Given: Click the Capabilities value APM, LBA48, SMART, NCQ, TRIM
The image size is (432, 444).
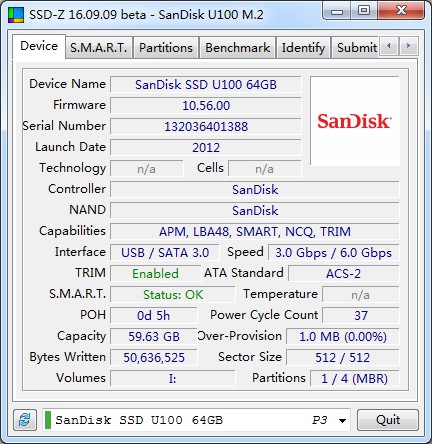Looking at the screenshot, I should pos(255,232).
